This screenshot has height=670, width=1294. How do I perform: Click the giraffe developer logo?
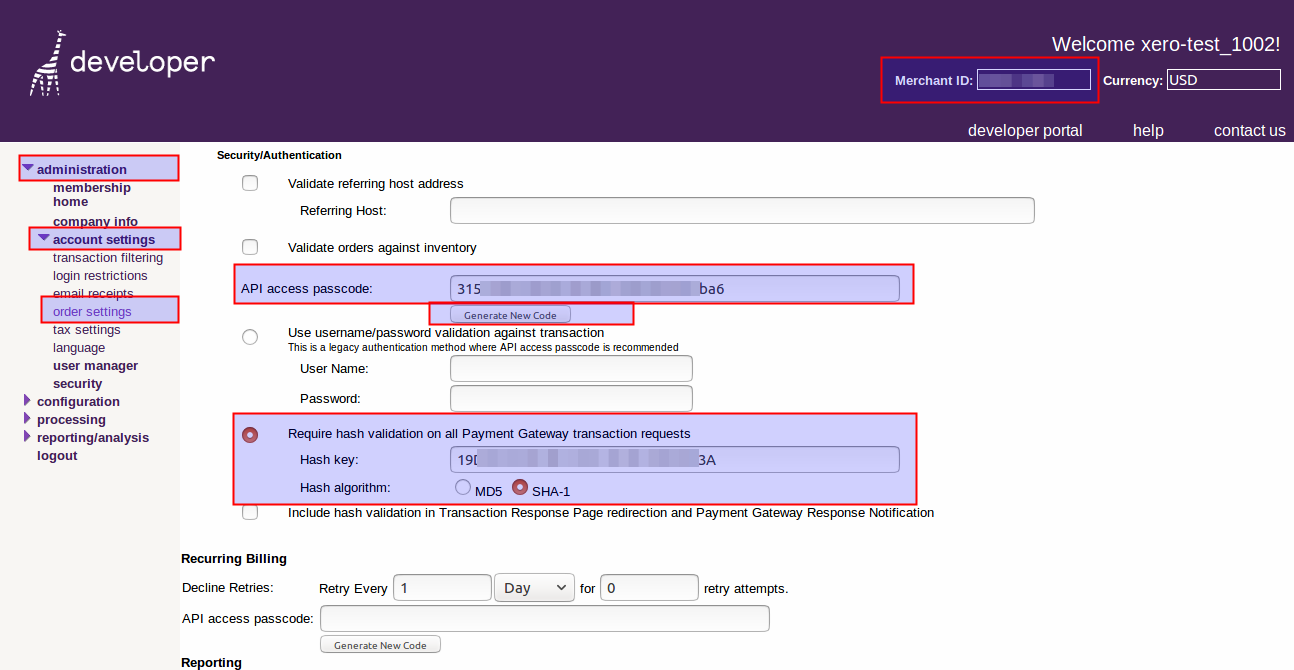(x=122, y=63)
